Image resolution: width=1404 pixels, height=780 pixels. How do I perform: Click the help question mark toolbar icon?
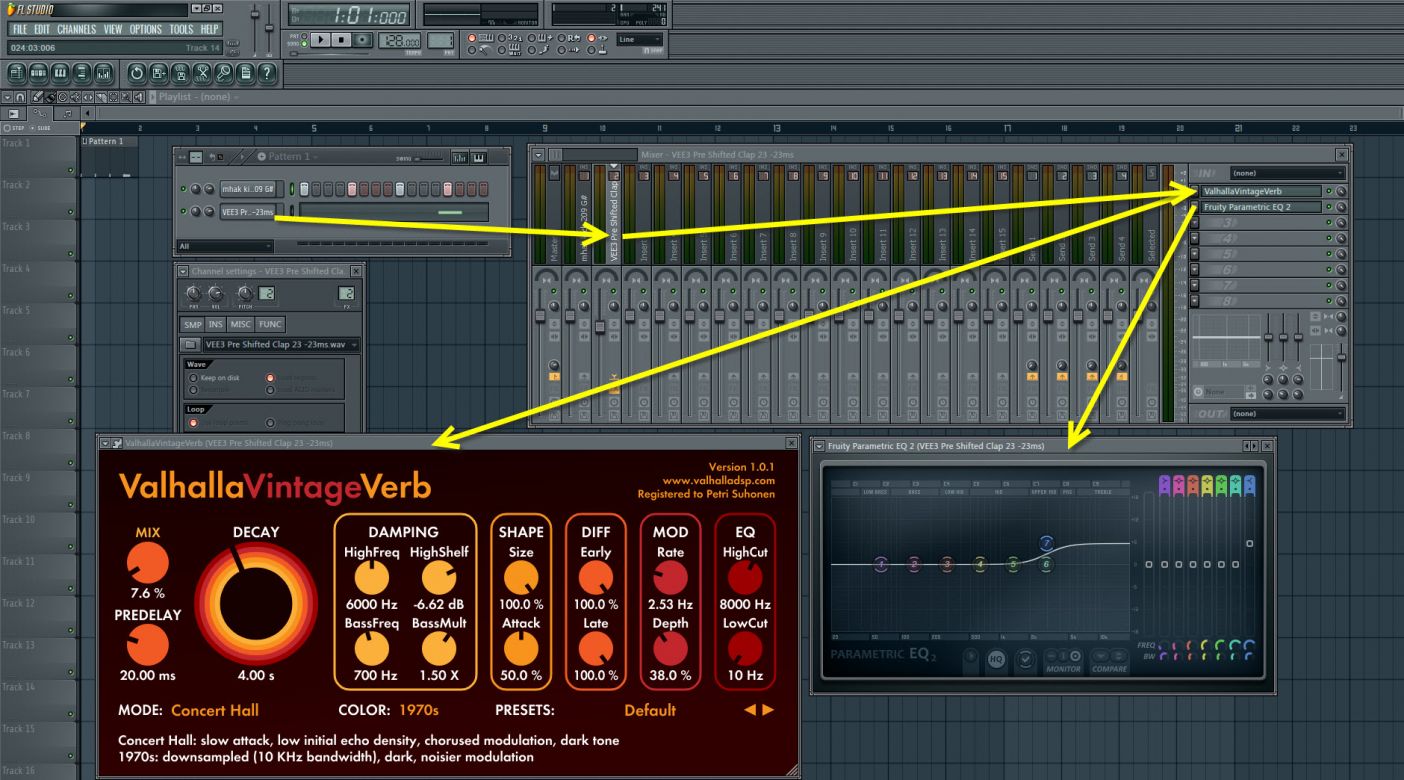tap(267, 73)
